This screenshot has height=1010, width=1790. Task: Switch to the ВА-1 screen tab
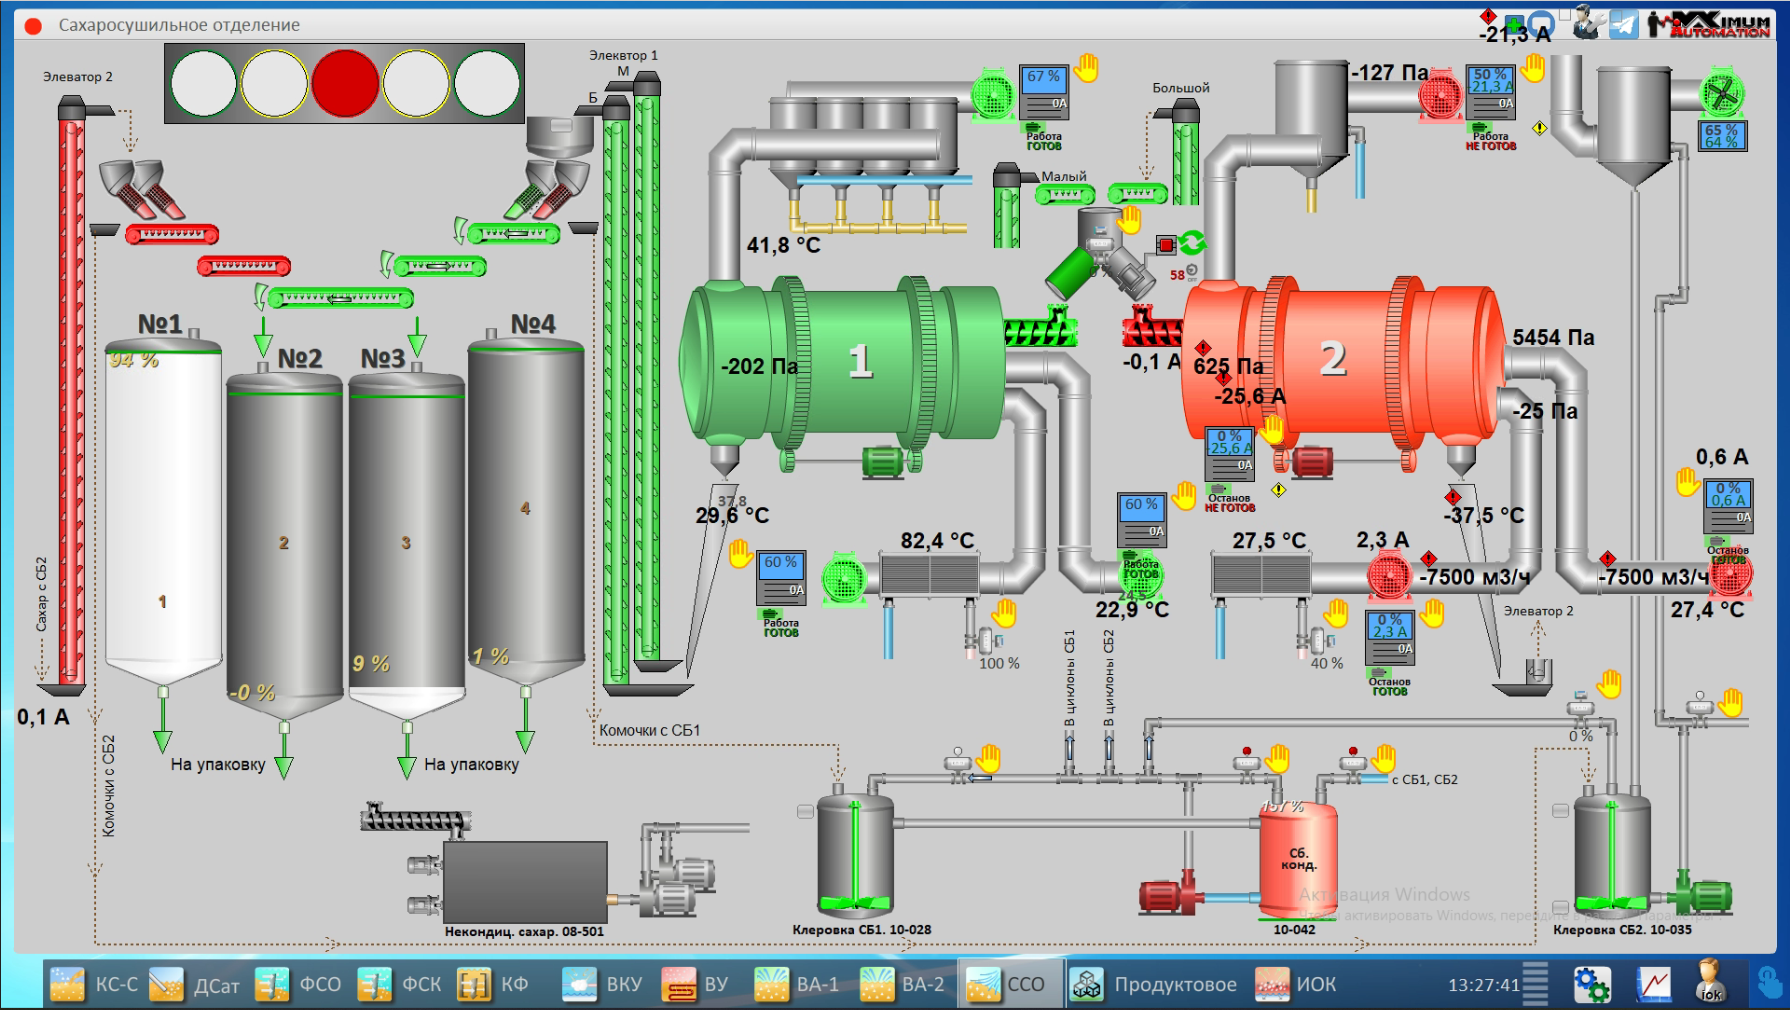797,985
